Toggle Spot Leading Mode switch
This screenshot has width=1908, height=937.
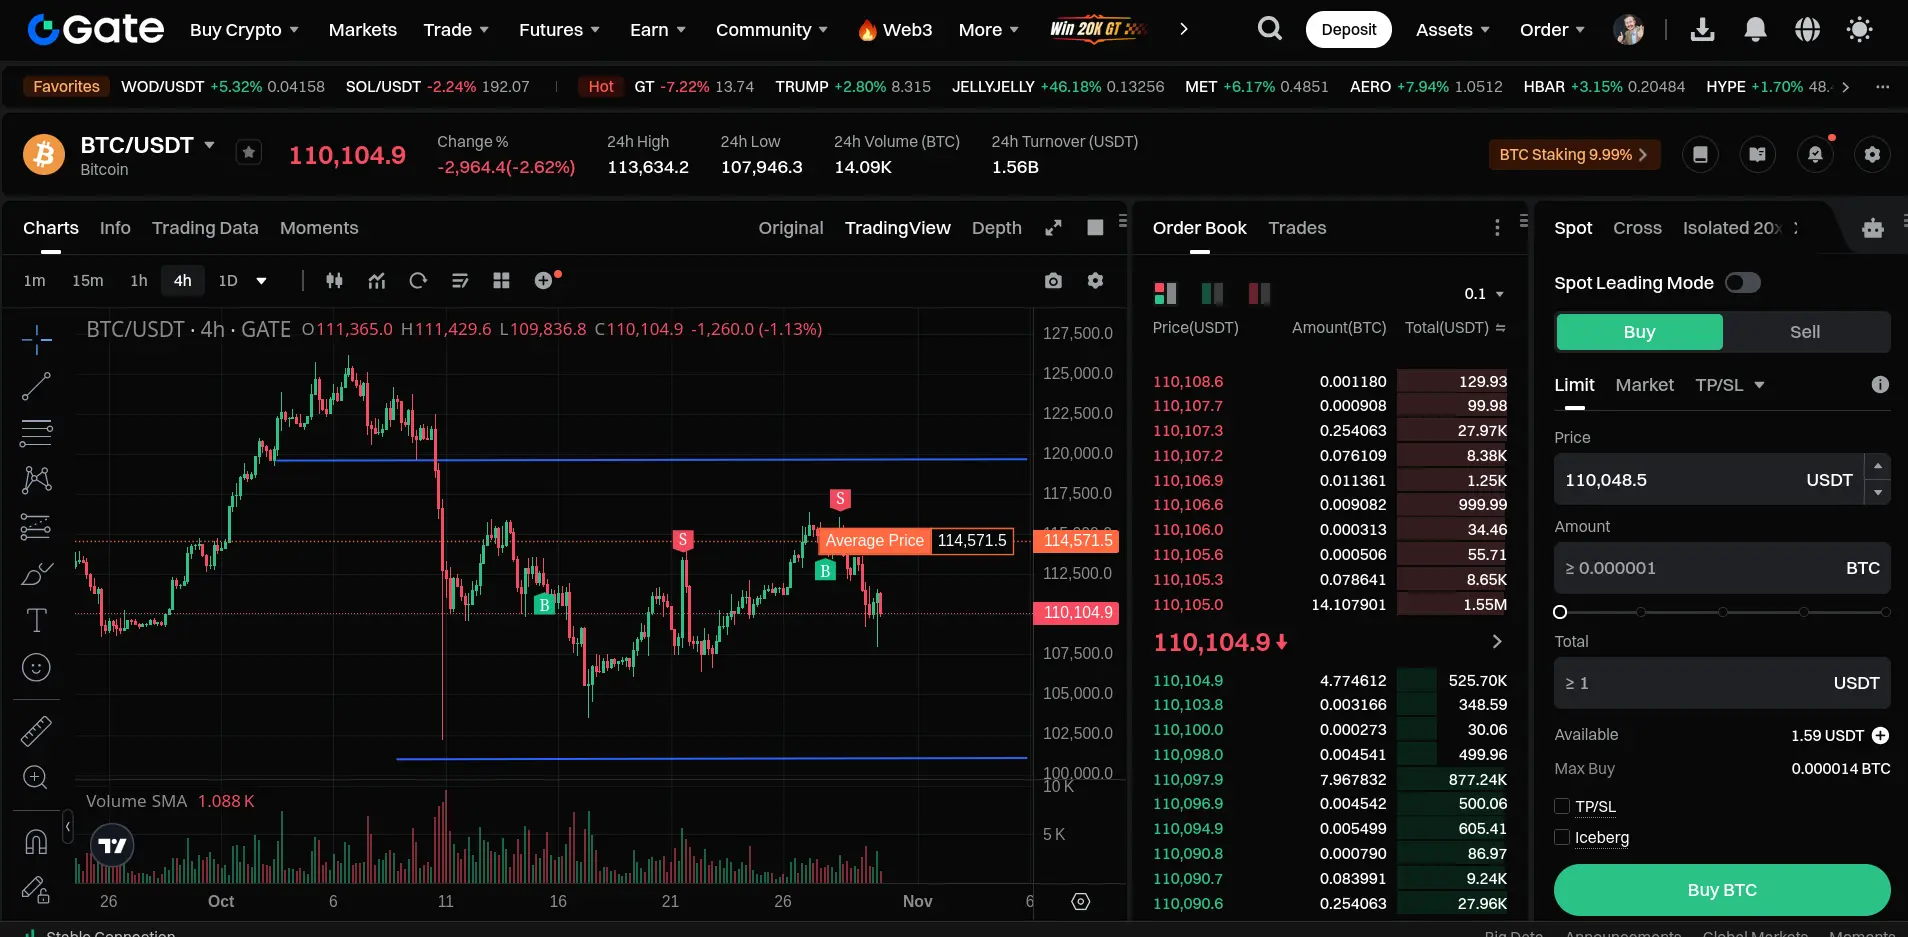[1743, 283]
